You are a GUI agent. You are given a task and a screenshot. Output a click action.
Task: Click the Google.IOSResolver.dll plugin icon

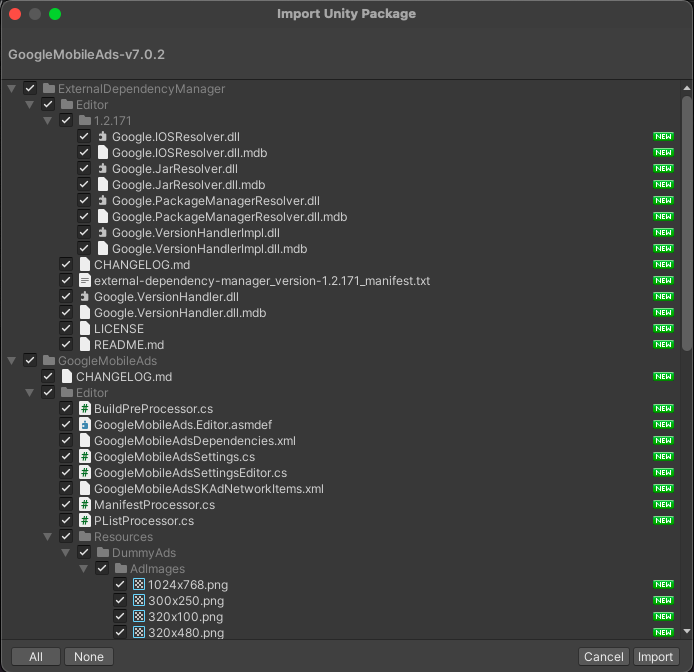tap(102, 137)
